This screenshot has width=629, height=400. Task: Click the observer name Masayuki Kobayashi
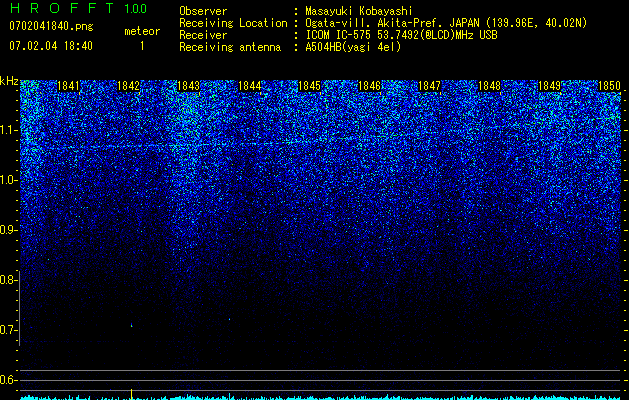(x=358, y=11)
